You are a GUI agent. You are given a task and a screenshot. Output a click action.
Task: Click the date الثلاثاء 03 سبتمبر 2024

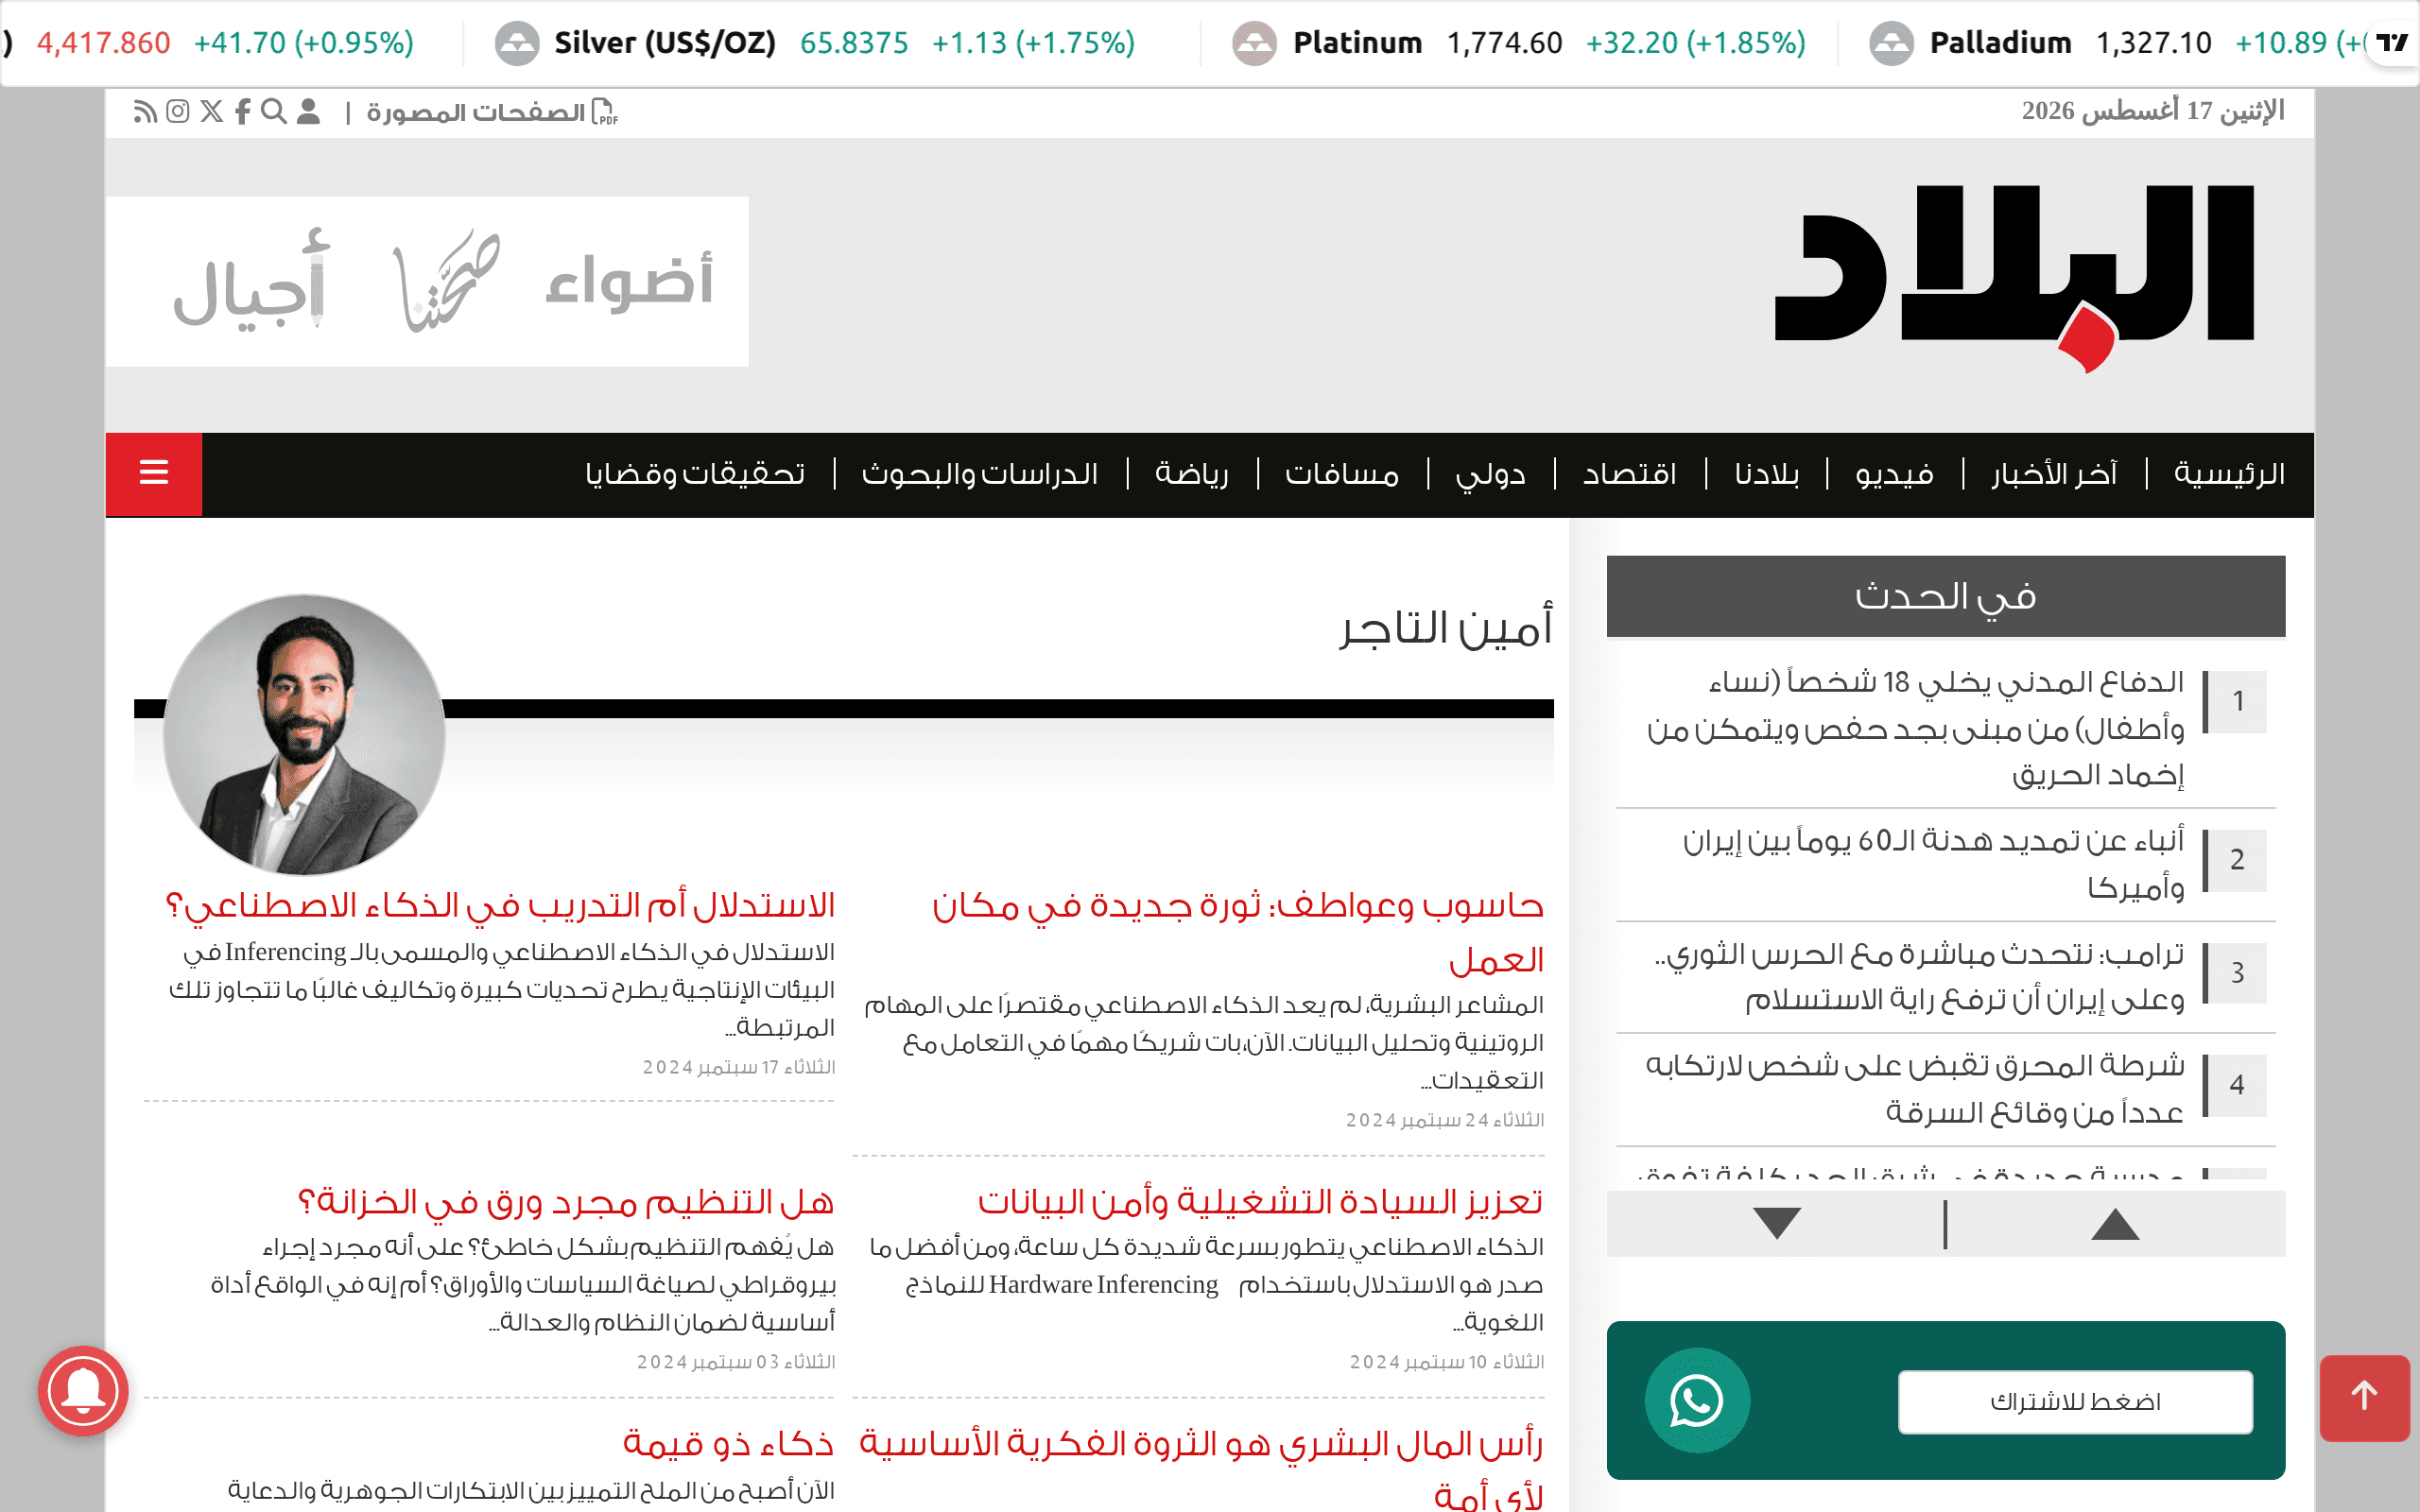coord(736,1362)
